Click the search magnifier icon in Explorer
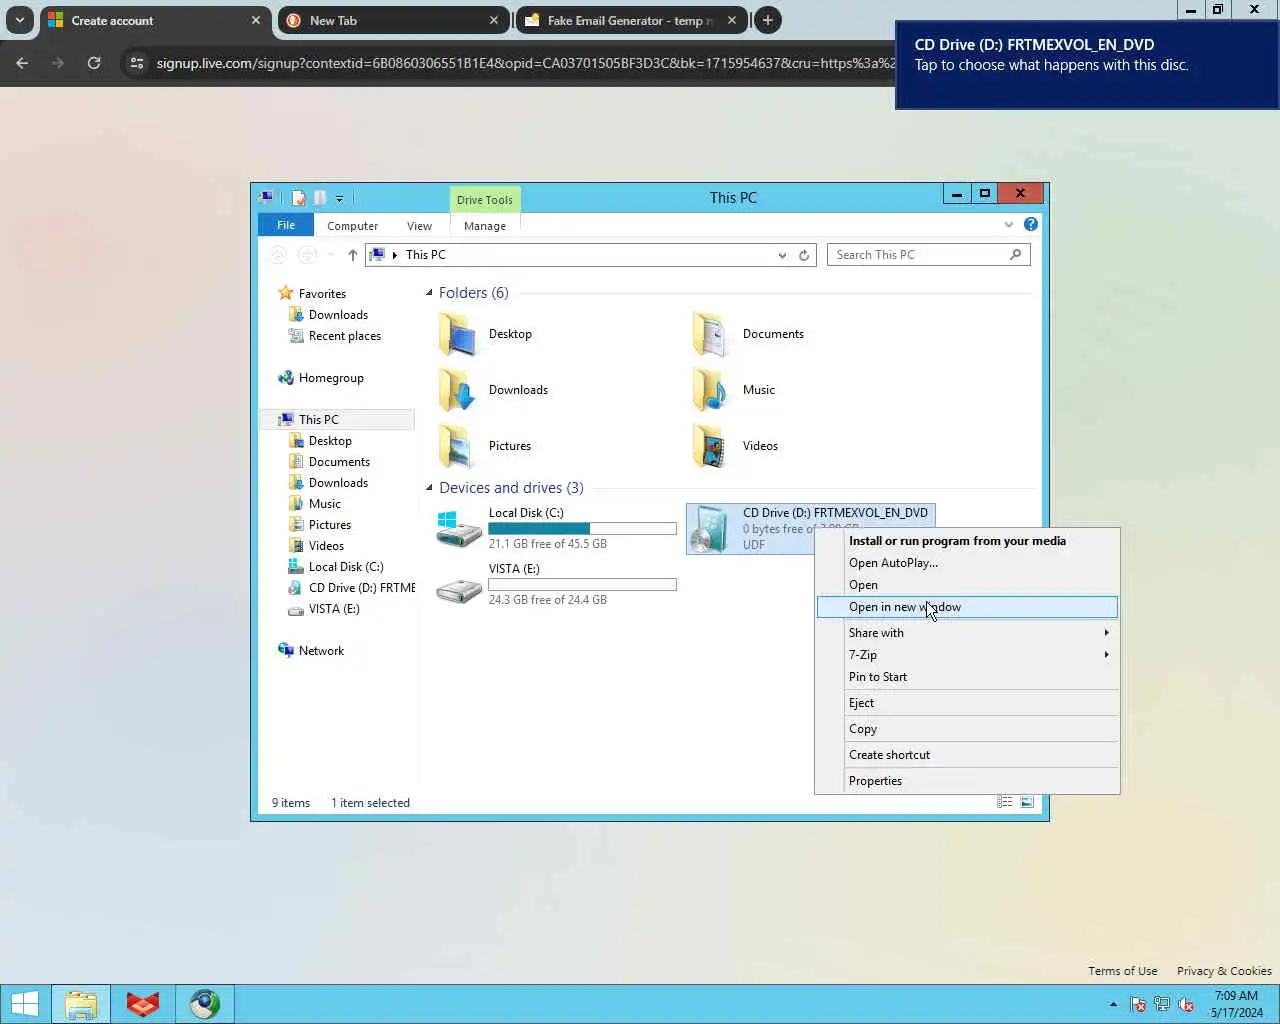The height and width of the screenshot is (1024, 1280). 1016,254
